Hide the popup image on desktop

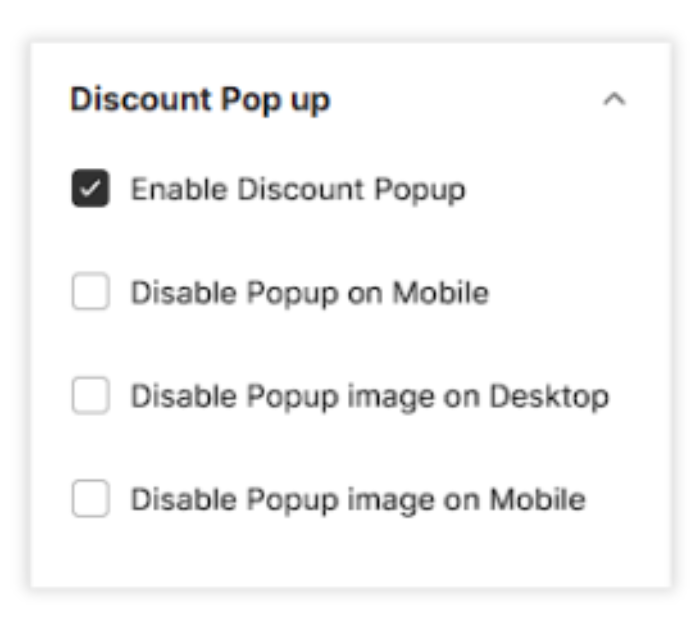pyautogui.click(x=90, y=396)
